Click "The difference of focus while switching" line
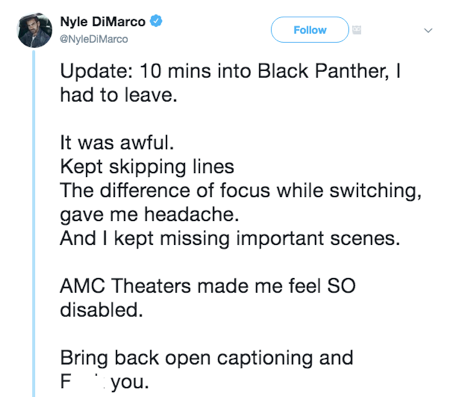 [241, 191]
